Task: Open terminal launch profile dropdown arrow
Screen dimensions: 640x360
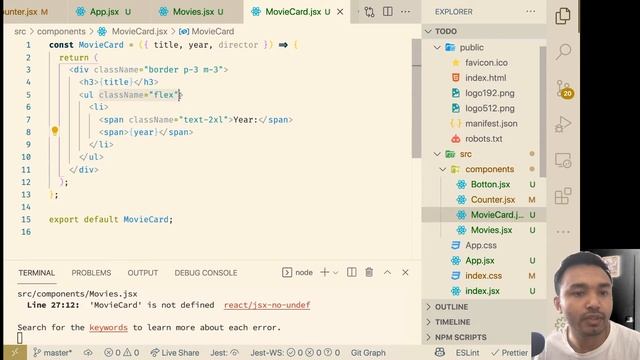Action: pyautogui.click(x=336, y=273)
